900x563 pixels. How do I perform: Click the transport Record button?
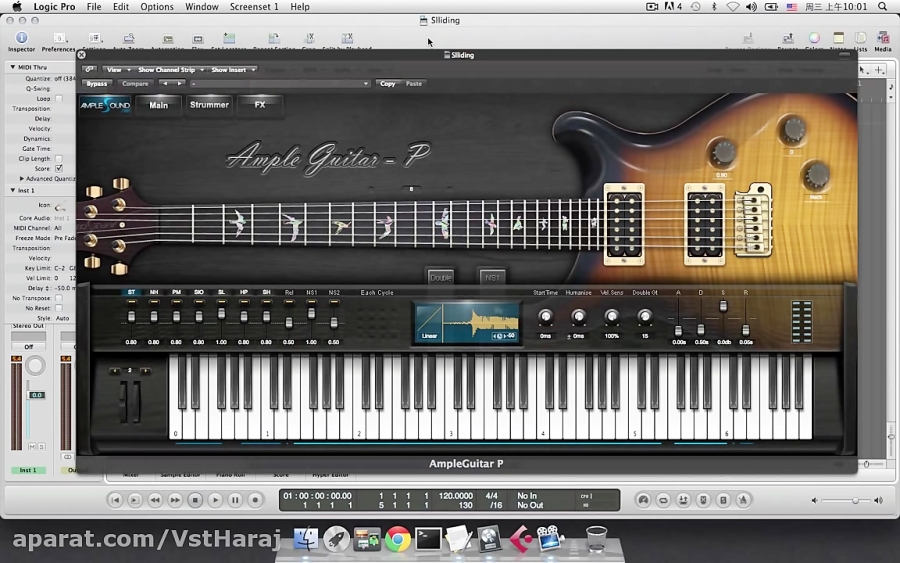(255, 500)
